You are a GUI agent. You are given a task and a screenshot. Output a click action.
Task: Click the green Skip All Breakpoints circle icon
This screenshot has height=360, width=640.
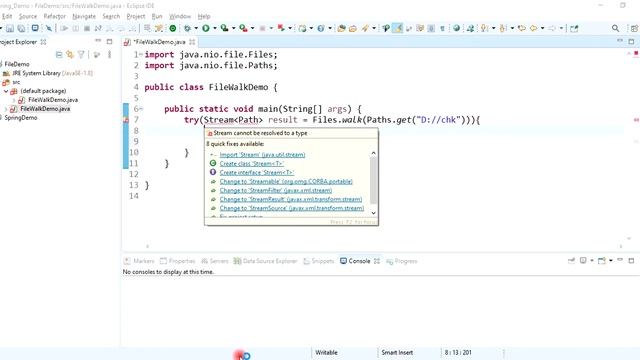[x=173, y=28]
